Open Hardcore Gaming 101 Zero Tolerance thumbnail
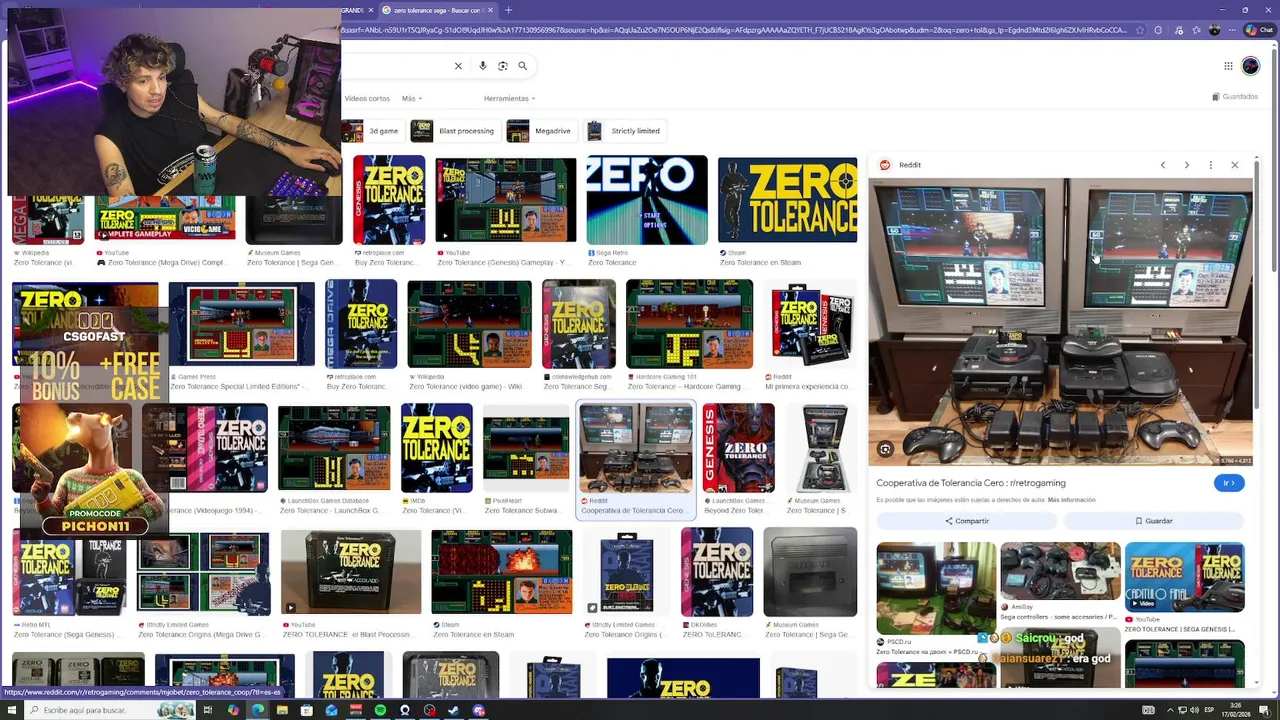Image resolution: width=1280 pixels, height=720 pixels. coord(689,324)
